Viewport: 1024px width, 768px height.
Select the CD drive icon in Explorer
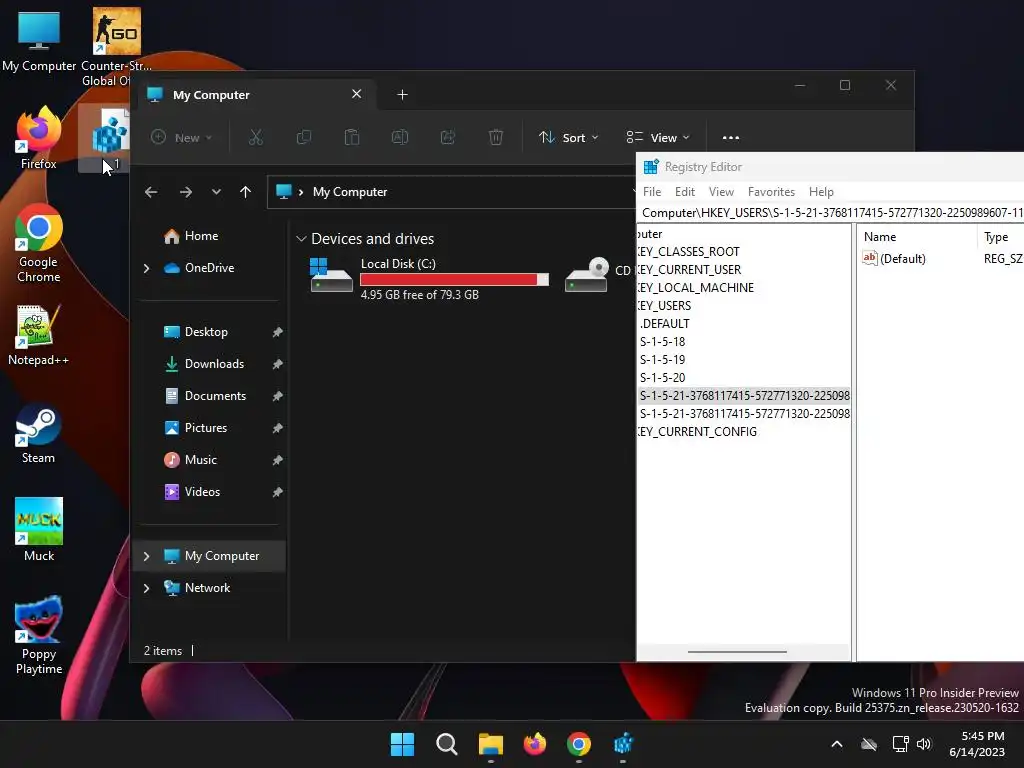(586, 275)
